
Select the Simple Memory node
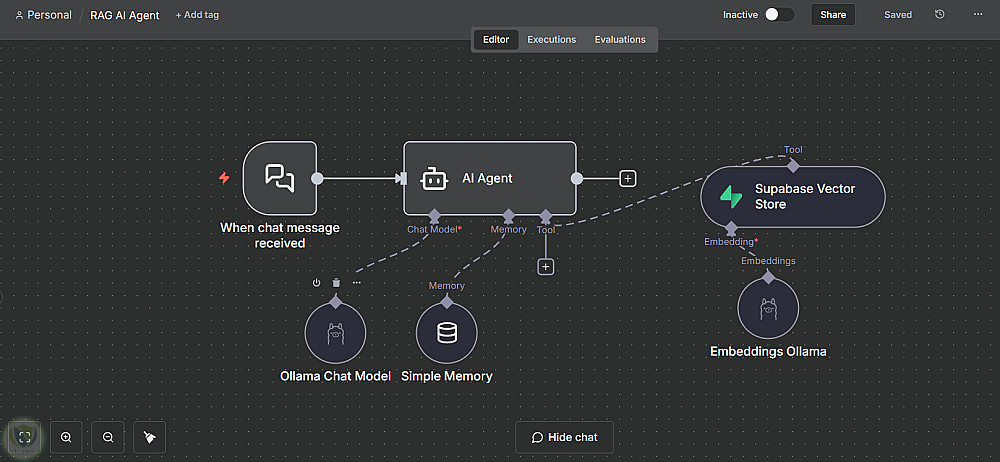point(446,333)
